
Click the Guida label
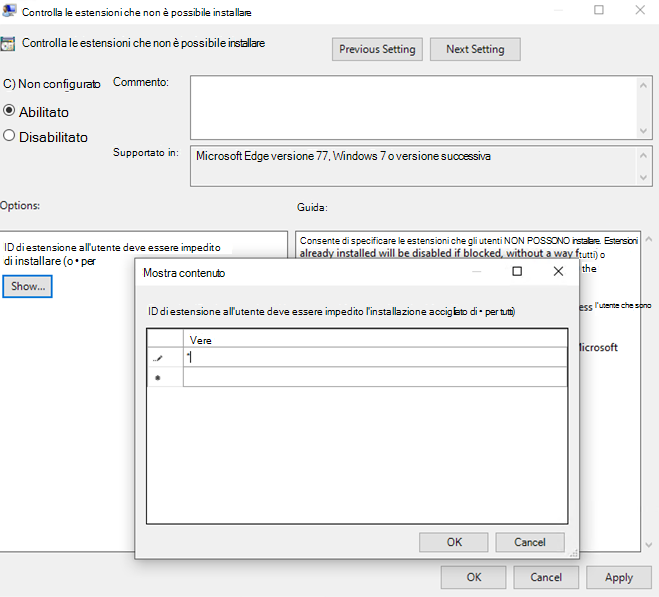312,207
